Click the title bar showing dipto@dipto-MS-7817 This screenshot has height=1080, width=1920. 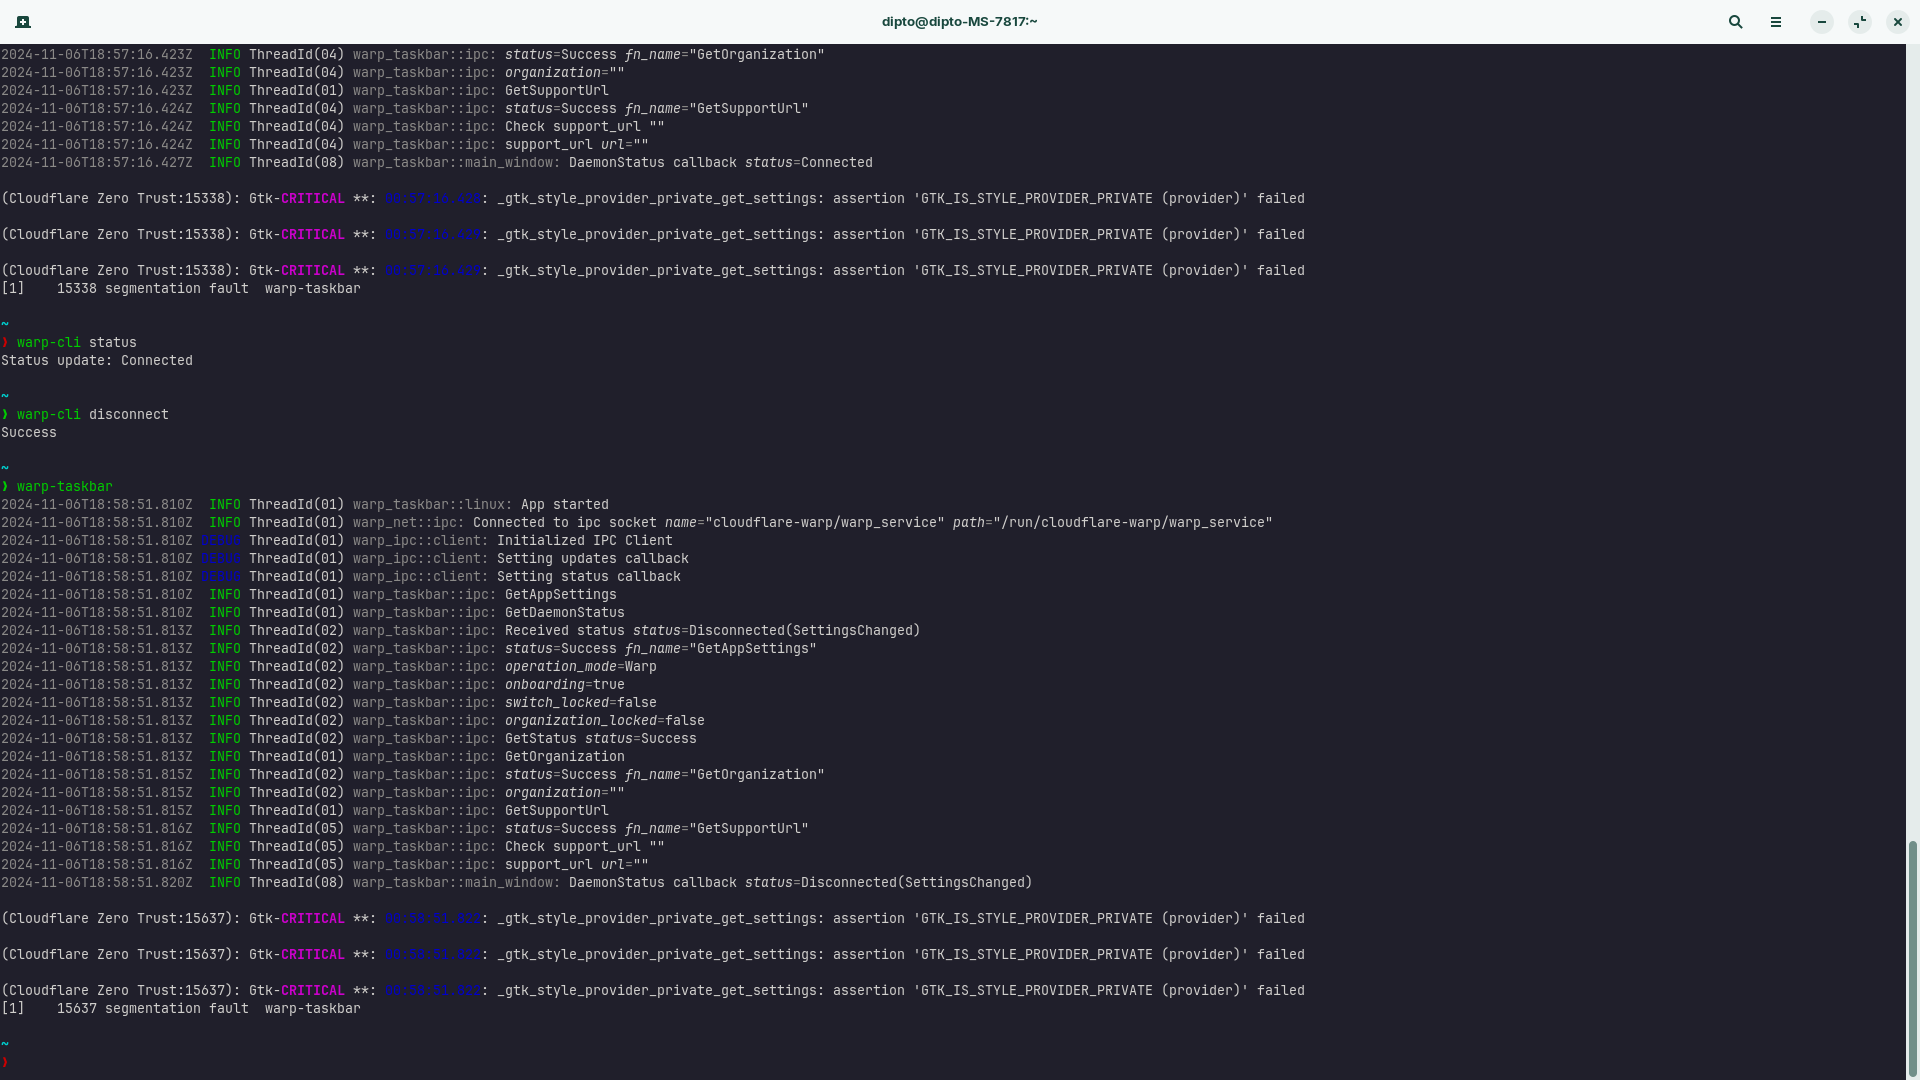[x=958, y=21]
